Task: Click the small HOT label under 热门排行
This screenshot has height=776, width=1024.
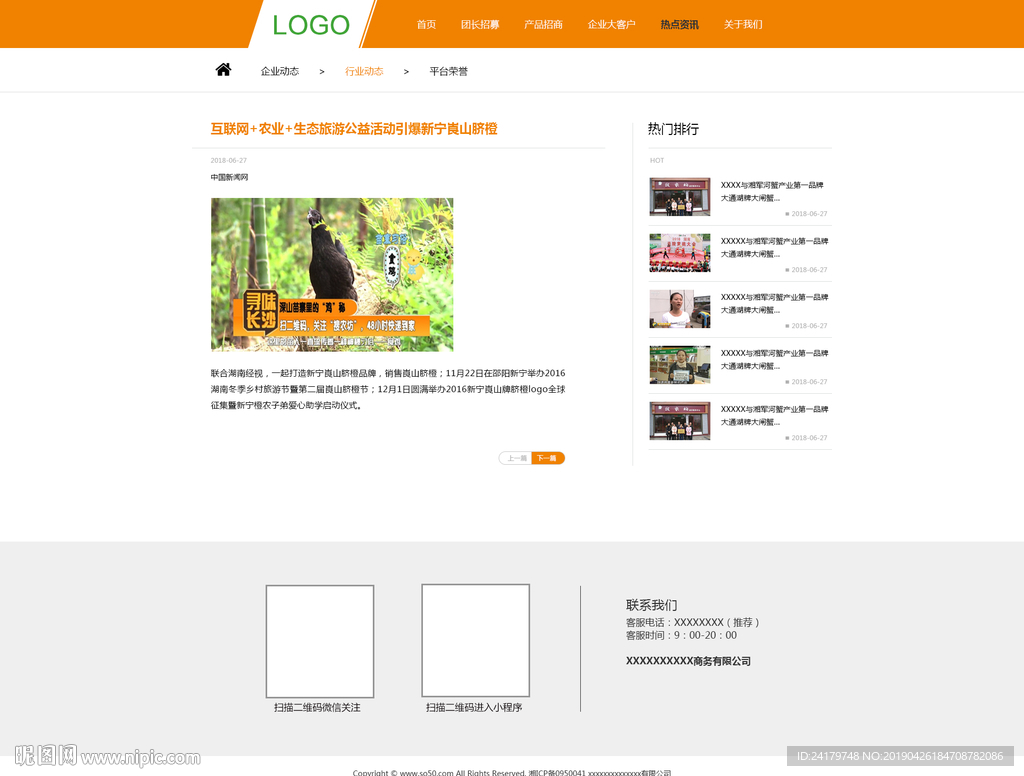Action: pos(657,160)
